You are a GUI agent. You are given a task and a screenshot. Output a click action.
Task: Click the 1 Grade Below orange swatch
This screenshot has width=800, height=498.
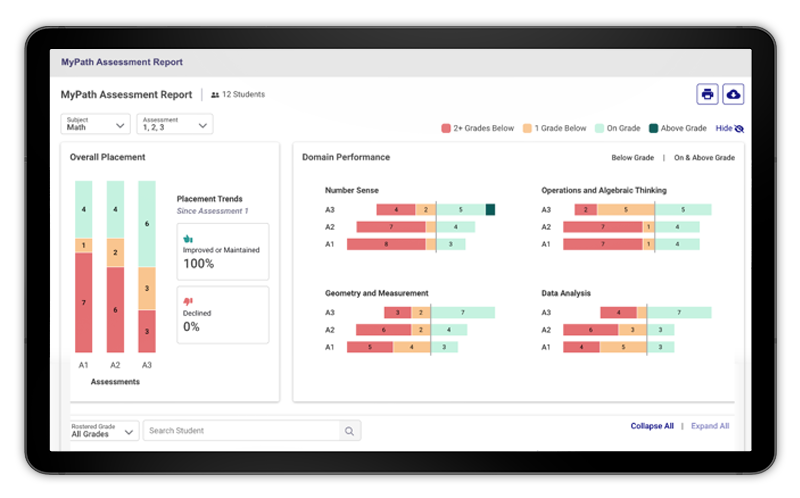click(x=527, y=128)
